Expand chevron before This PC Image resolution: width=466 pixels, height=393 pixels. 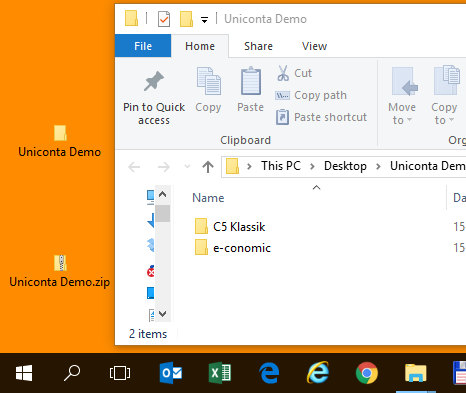click(x=249, y=166)
